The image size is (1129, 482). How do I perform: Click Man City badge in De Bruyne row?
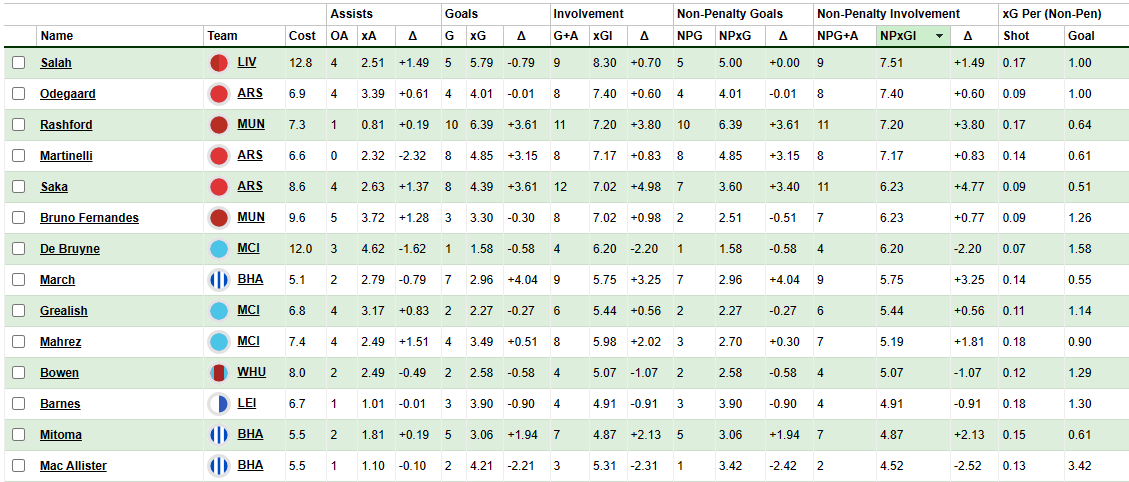coord(219,249)
